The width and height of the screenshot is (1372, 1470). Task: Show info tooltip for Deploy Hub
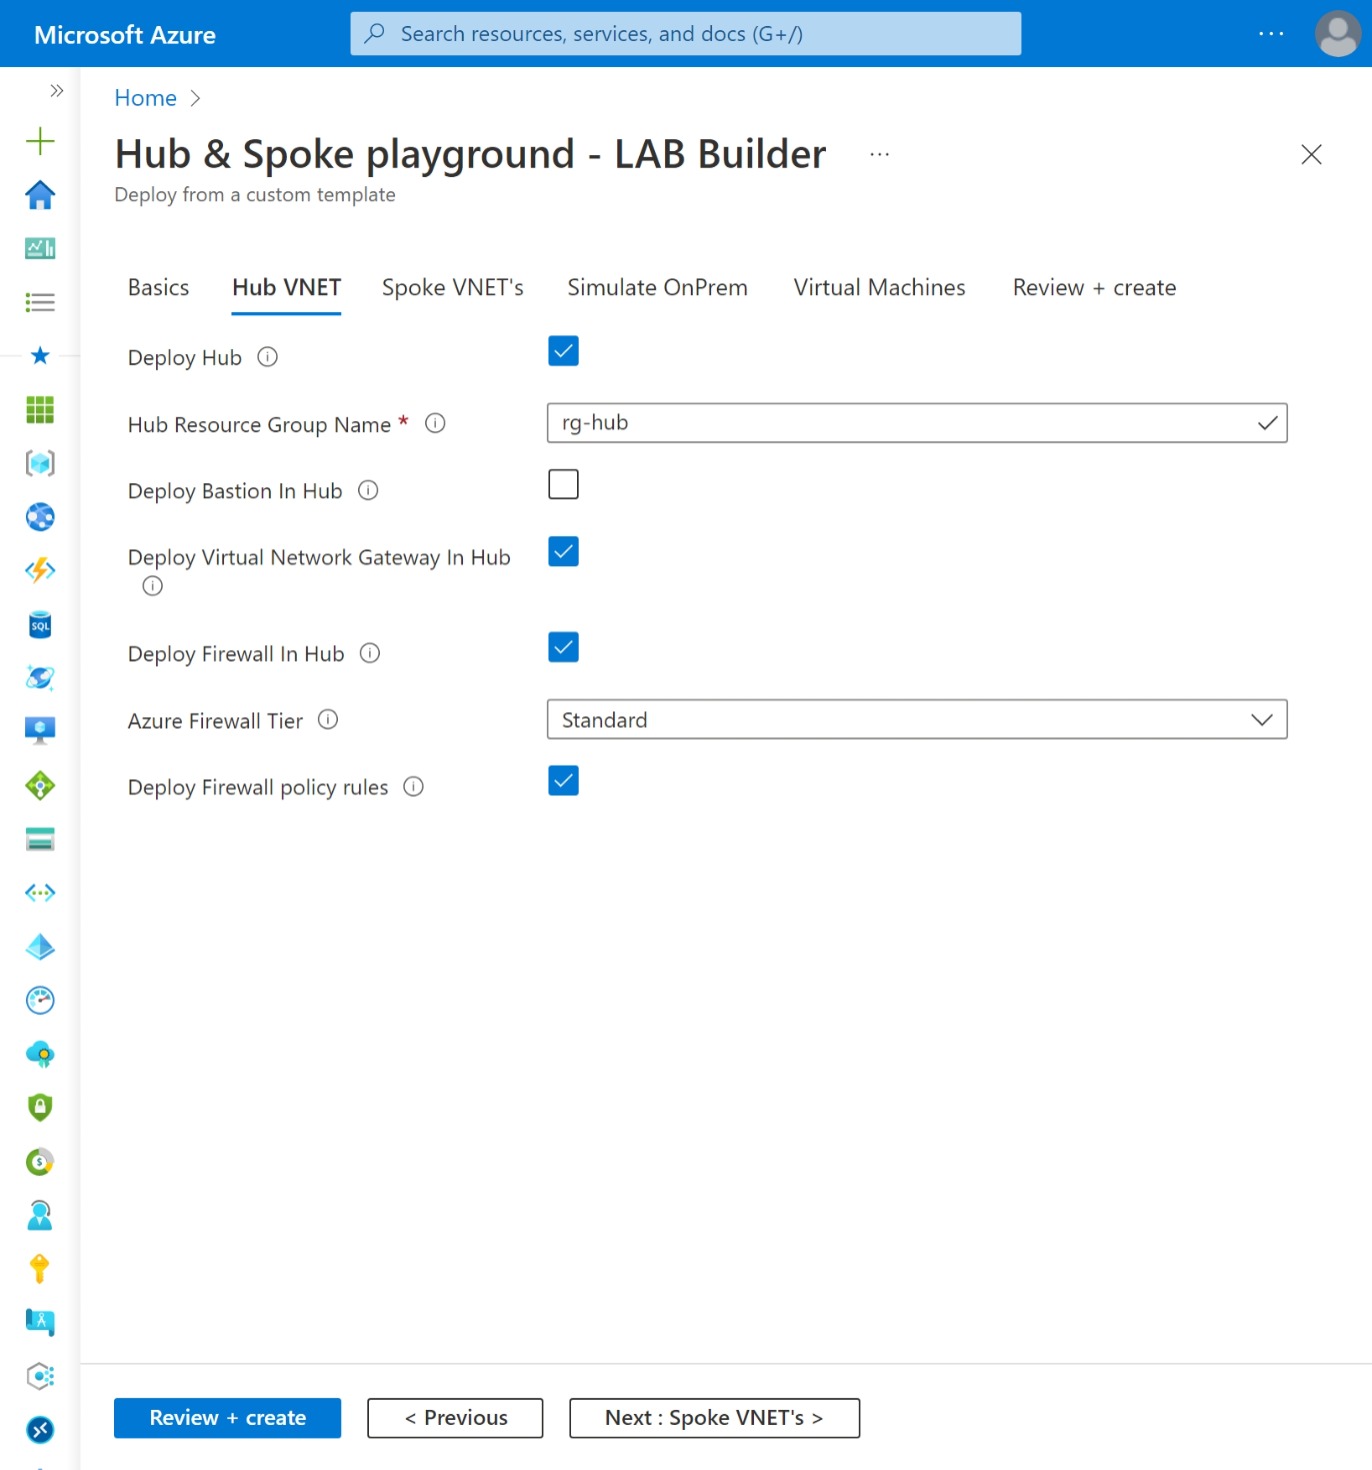tap(267, 357)
